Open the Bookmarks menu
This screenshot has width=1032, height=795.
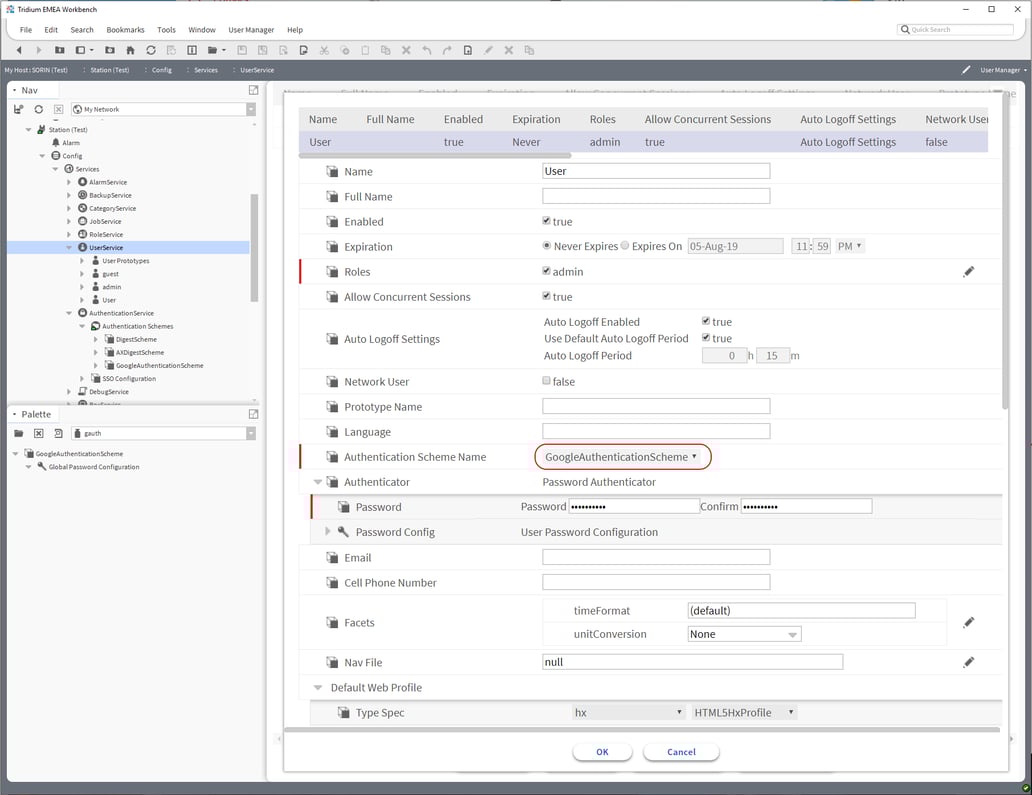[x=125, y=30]
